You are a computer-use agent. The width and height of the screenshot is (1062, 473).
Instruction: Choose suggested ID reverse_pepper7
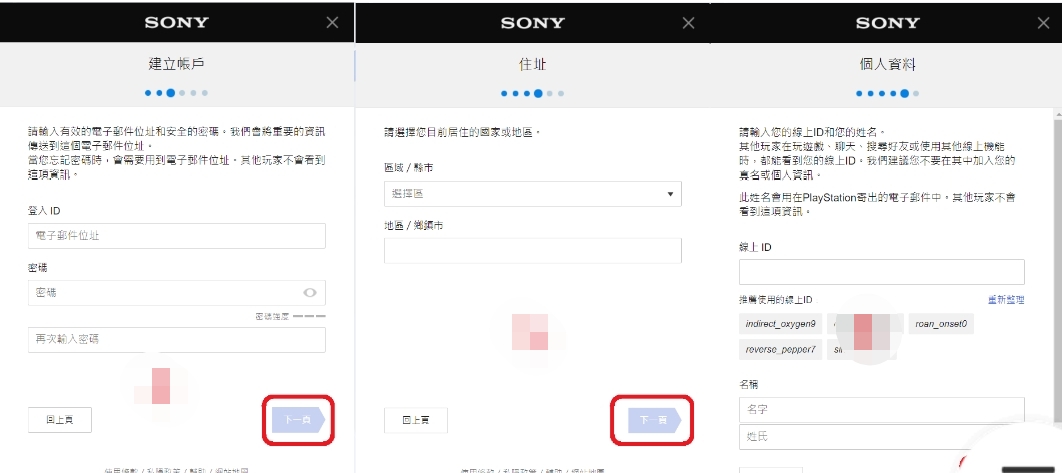[x=781, y=350]
